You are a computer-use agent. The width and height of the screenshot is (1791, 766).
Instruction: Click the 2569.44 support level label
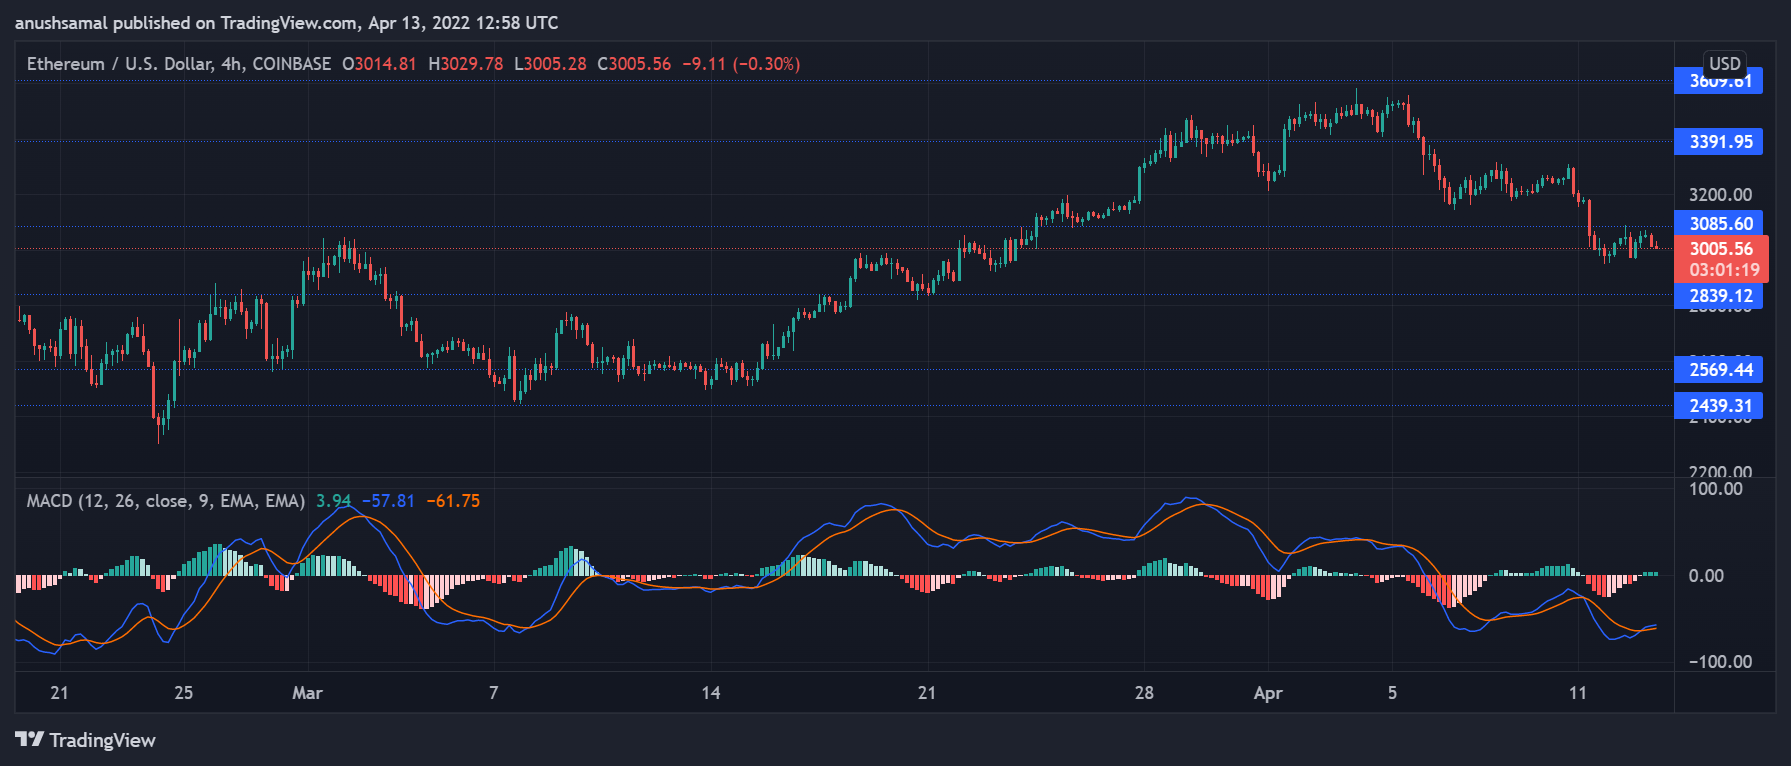click(x=1719, y=370)
